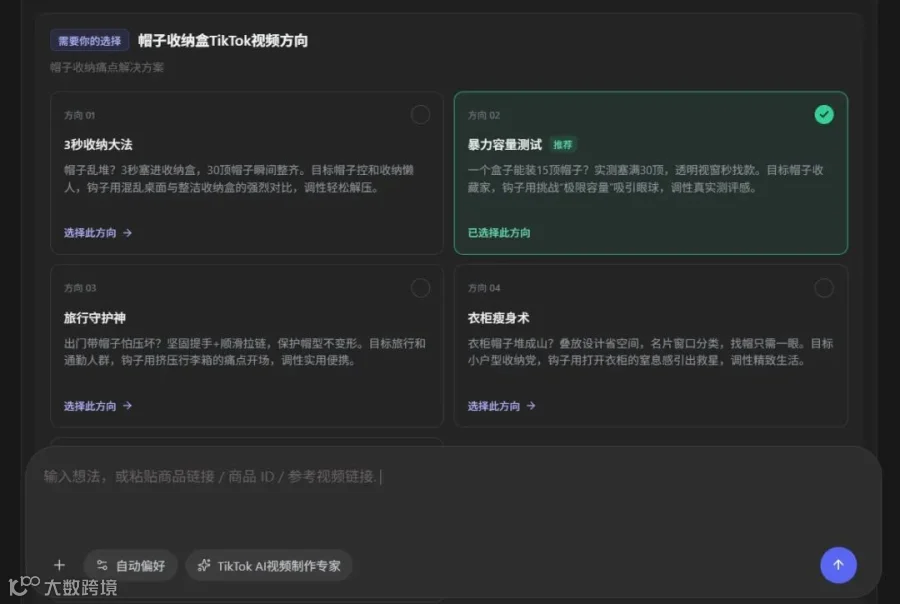Image resolution: width=900 pixels, height=604 pixels.
Task: Click 选择此方向 link under 衣柜瘦身术
Action: [x=501, y=406]
